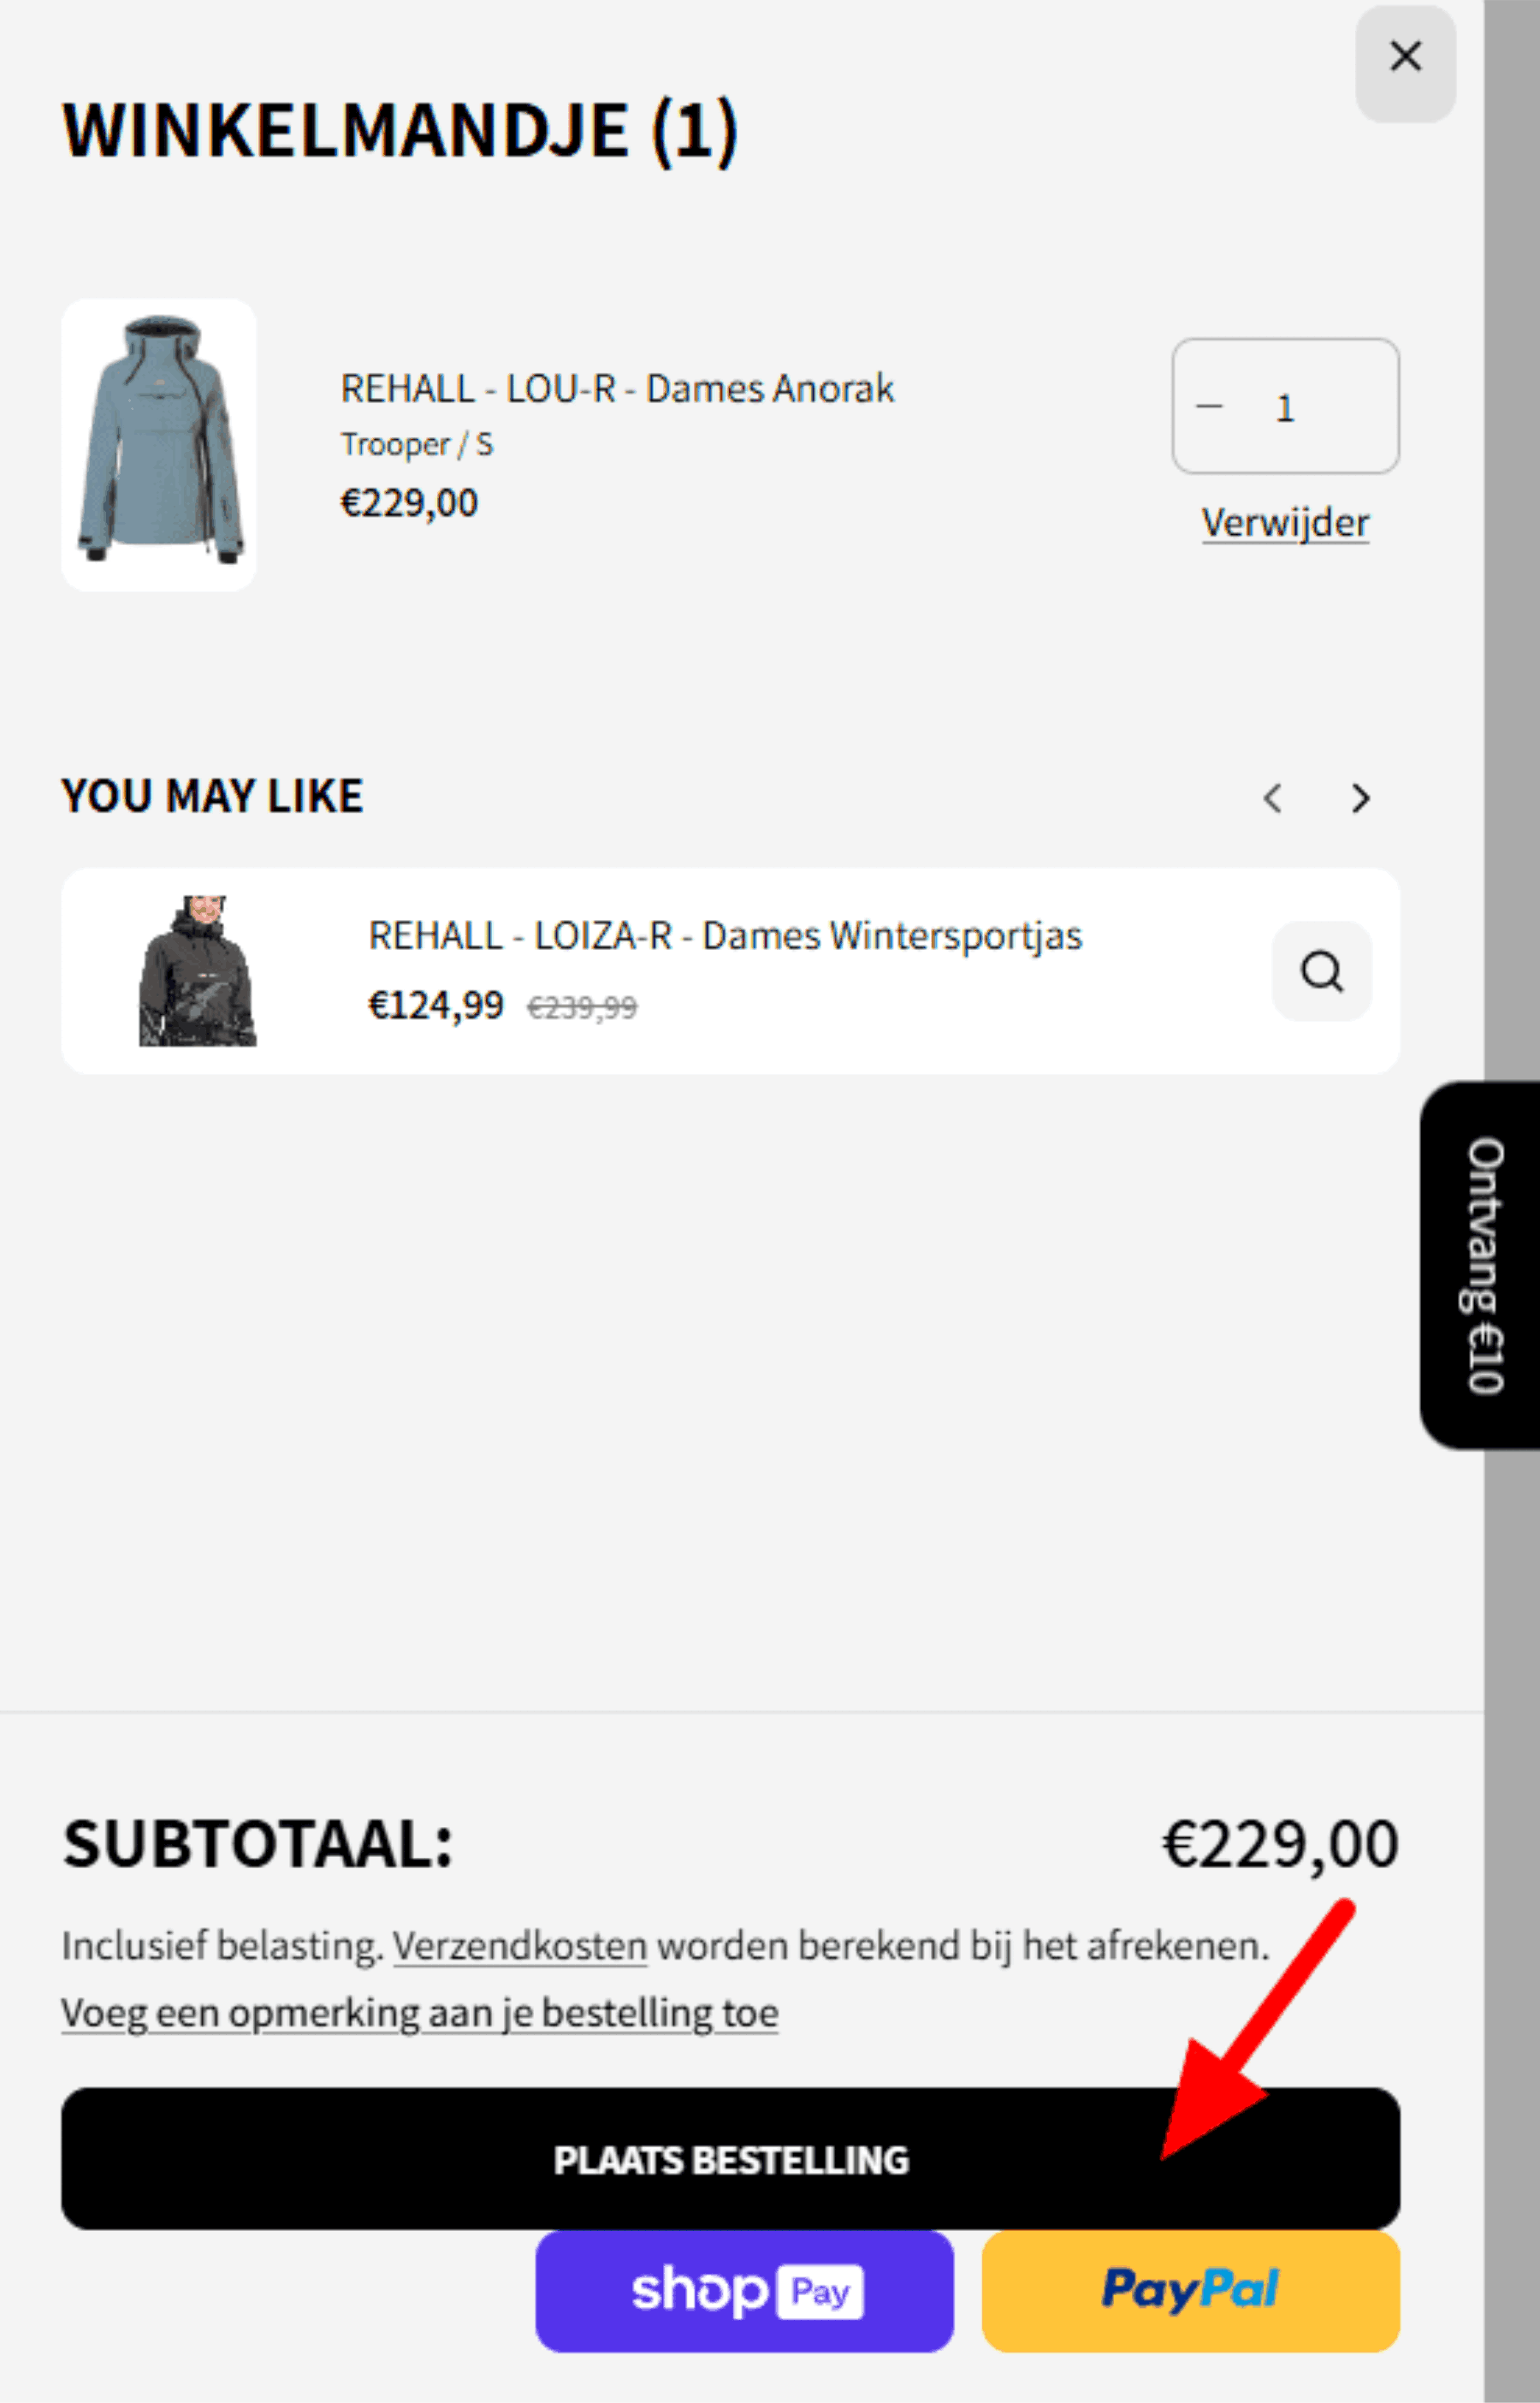Open REHALL LOIZA-R Dames Wintersportjas link
Screen dimensions: 1540x2403
[x=725, y=936]
